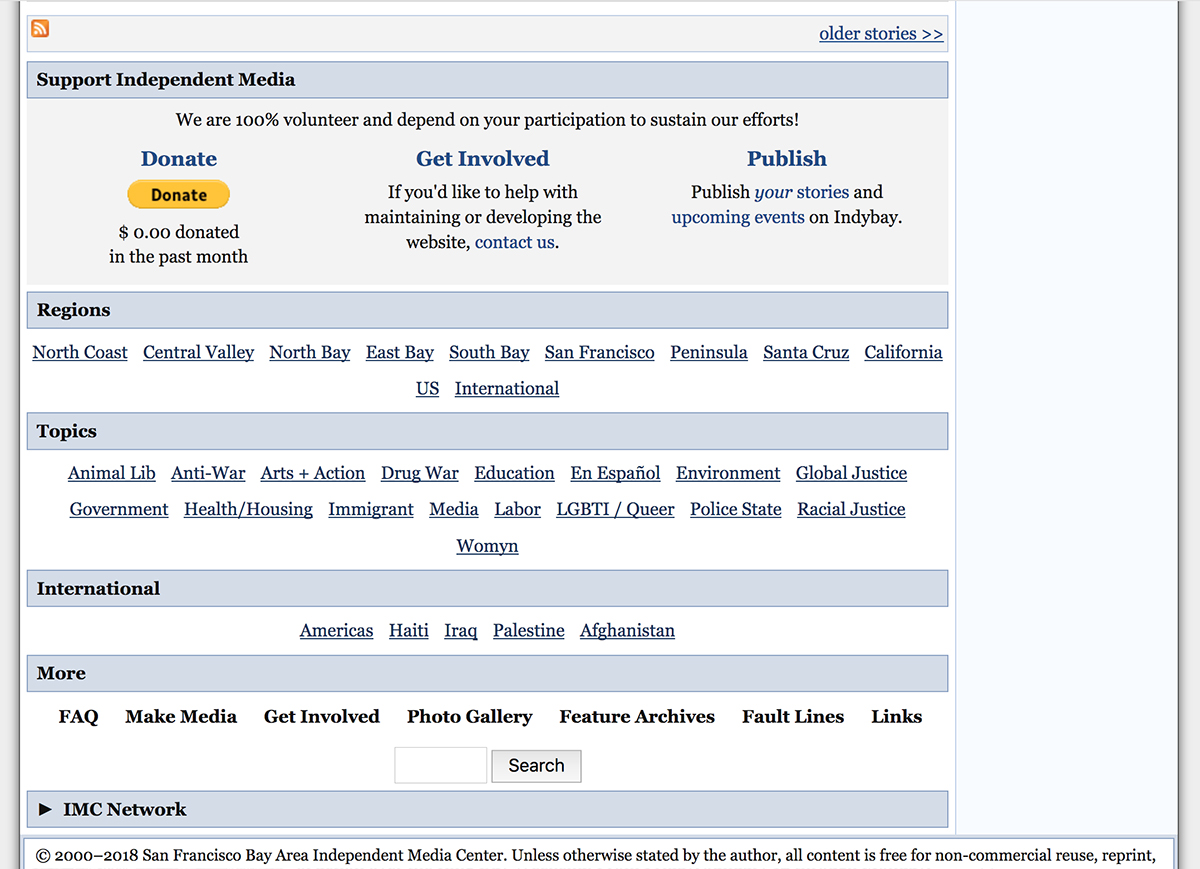
Task: Browse the Animal Lib topic
Action: [x=112, y=473]
